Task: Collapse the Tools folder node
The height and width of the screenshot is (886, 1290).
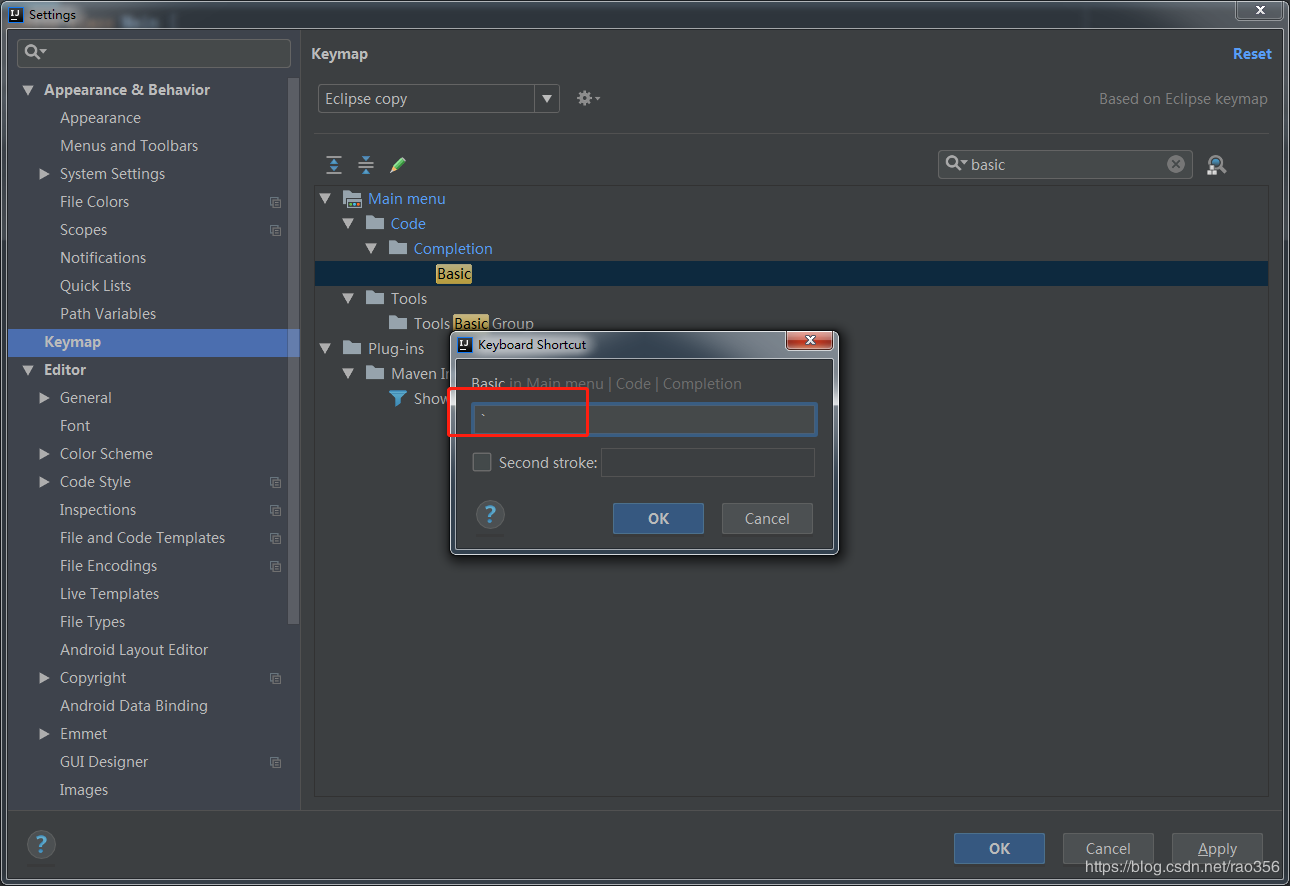Action: 348,299
